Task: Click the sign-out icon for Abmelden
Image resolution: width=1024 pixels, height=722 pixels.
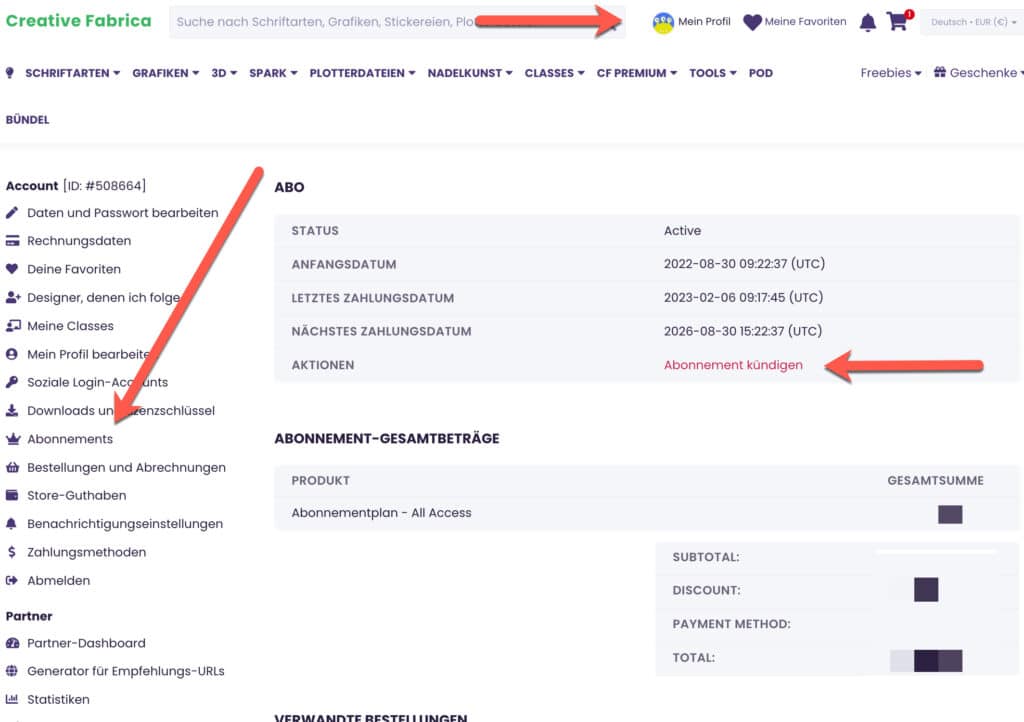Action: pyautogui.click(x=12, y=580)
